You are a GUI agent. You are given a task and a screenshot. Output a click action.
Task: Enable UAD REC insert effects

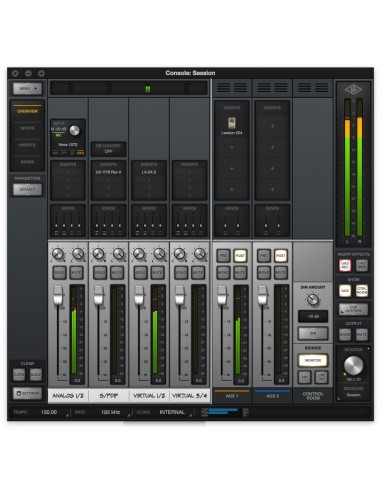(x=345, y=265)
